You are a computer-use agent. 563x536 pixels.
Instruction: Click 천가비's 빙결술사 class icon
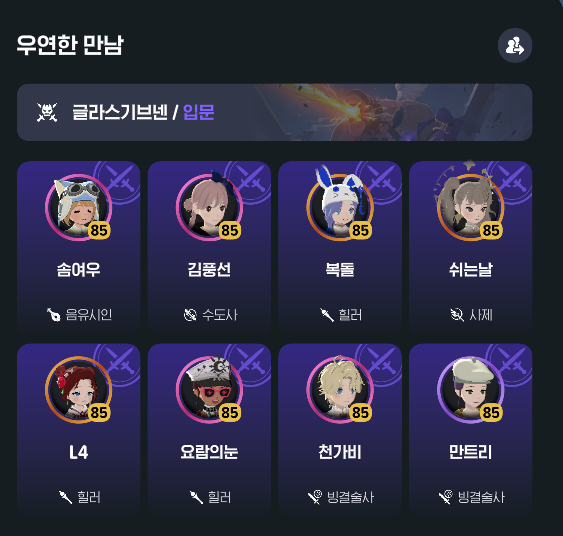tap(315, 497)
